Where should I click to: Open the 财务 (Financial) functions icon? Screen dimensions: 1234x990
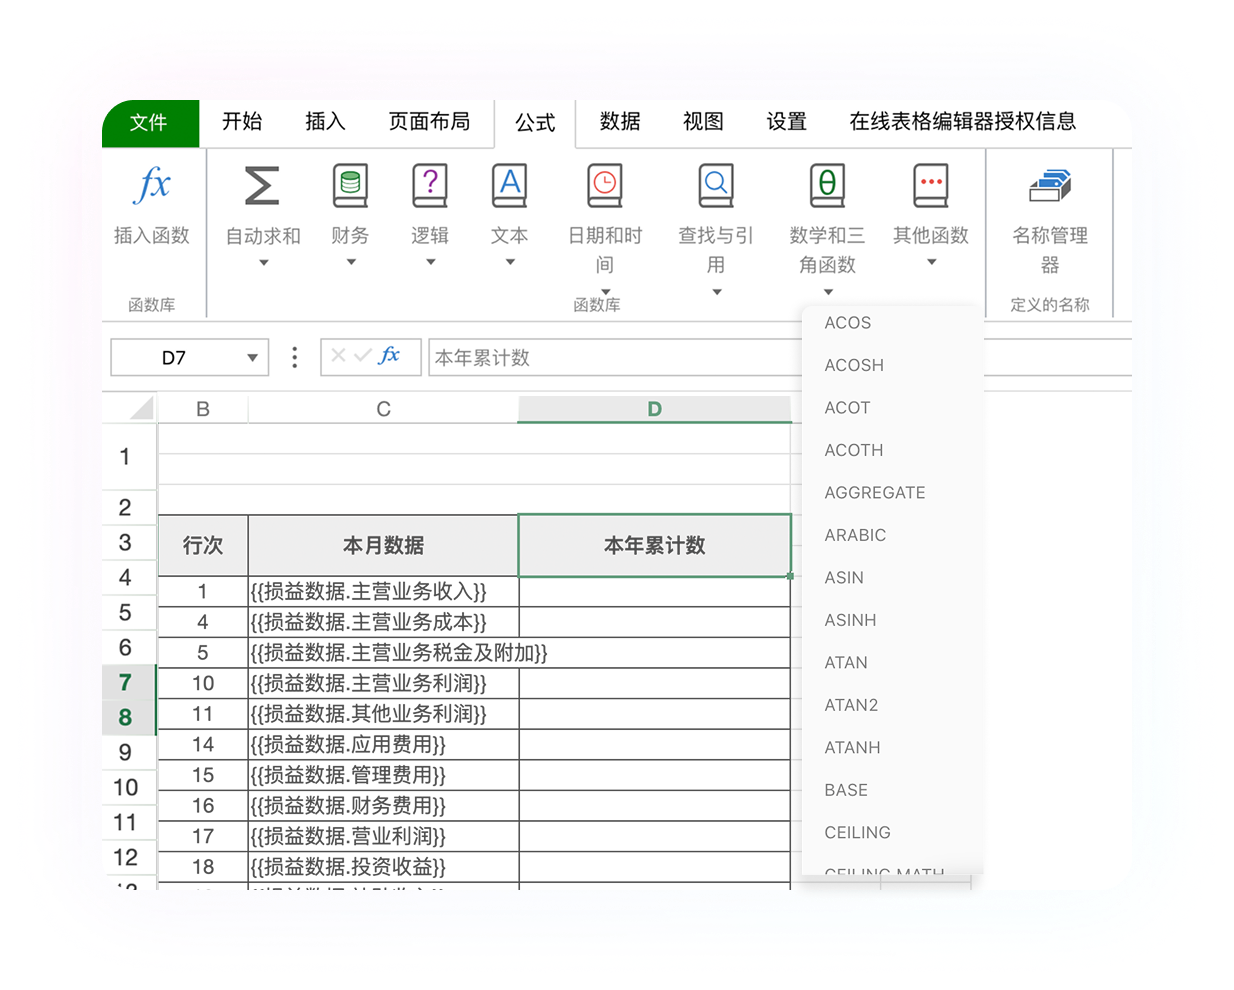click(x=350, y=185)
